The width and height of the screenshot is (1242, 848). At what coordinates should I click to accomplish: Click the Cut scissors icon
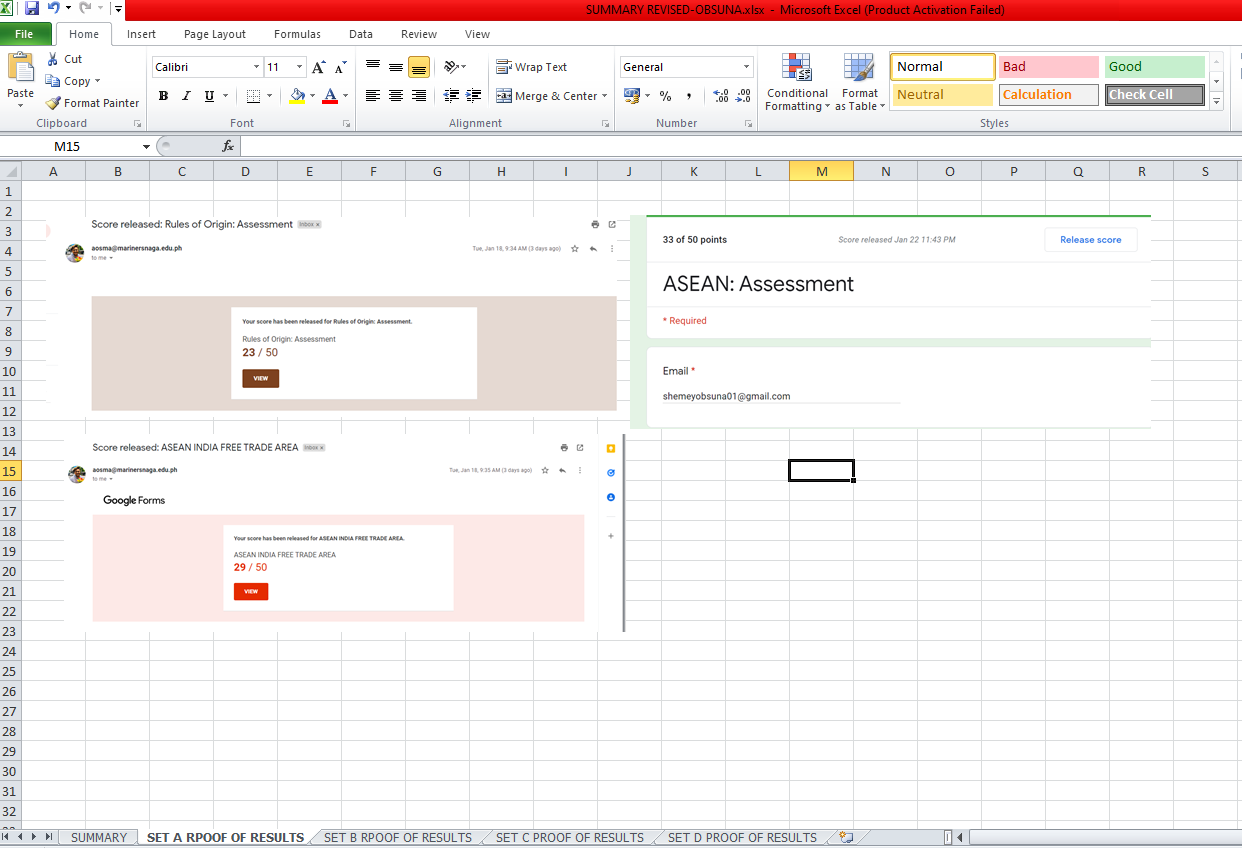coord(53,59)
